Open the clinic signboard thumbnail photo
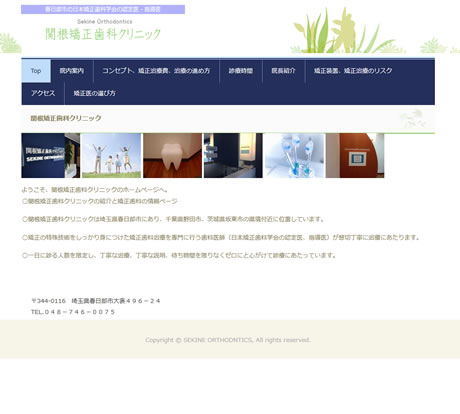This screenshot has width=460, height=414. (x=51, y=155)
